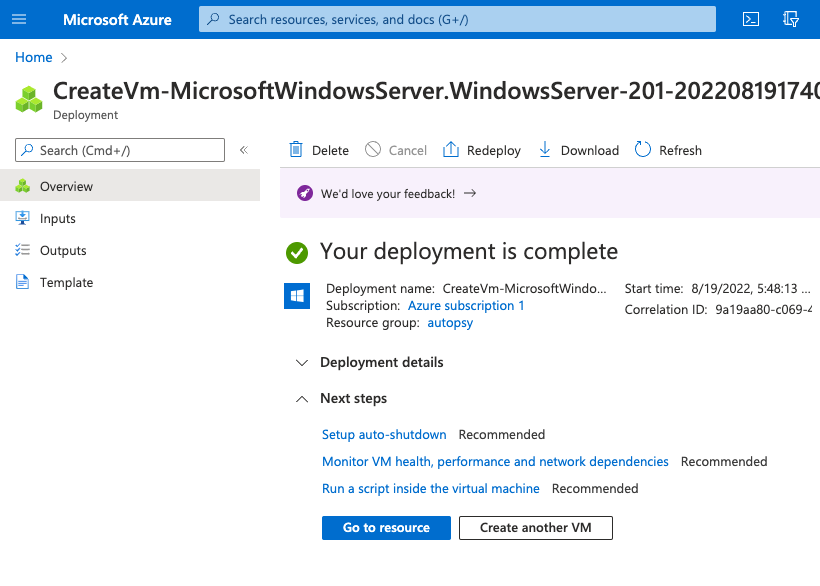Refresh the deployment overview
Screen dimensions: 820x586
point(643,150)
